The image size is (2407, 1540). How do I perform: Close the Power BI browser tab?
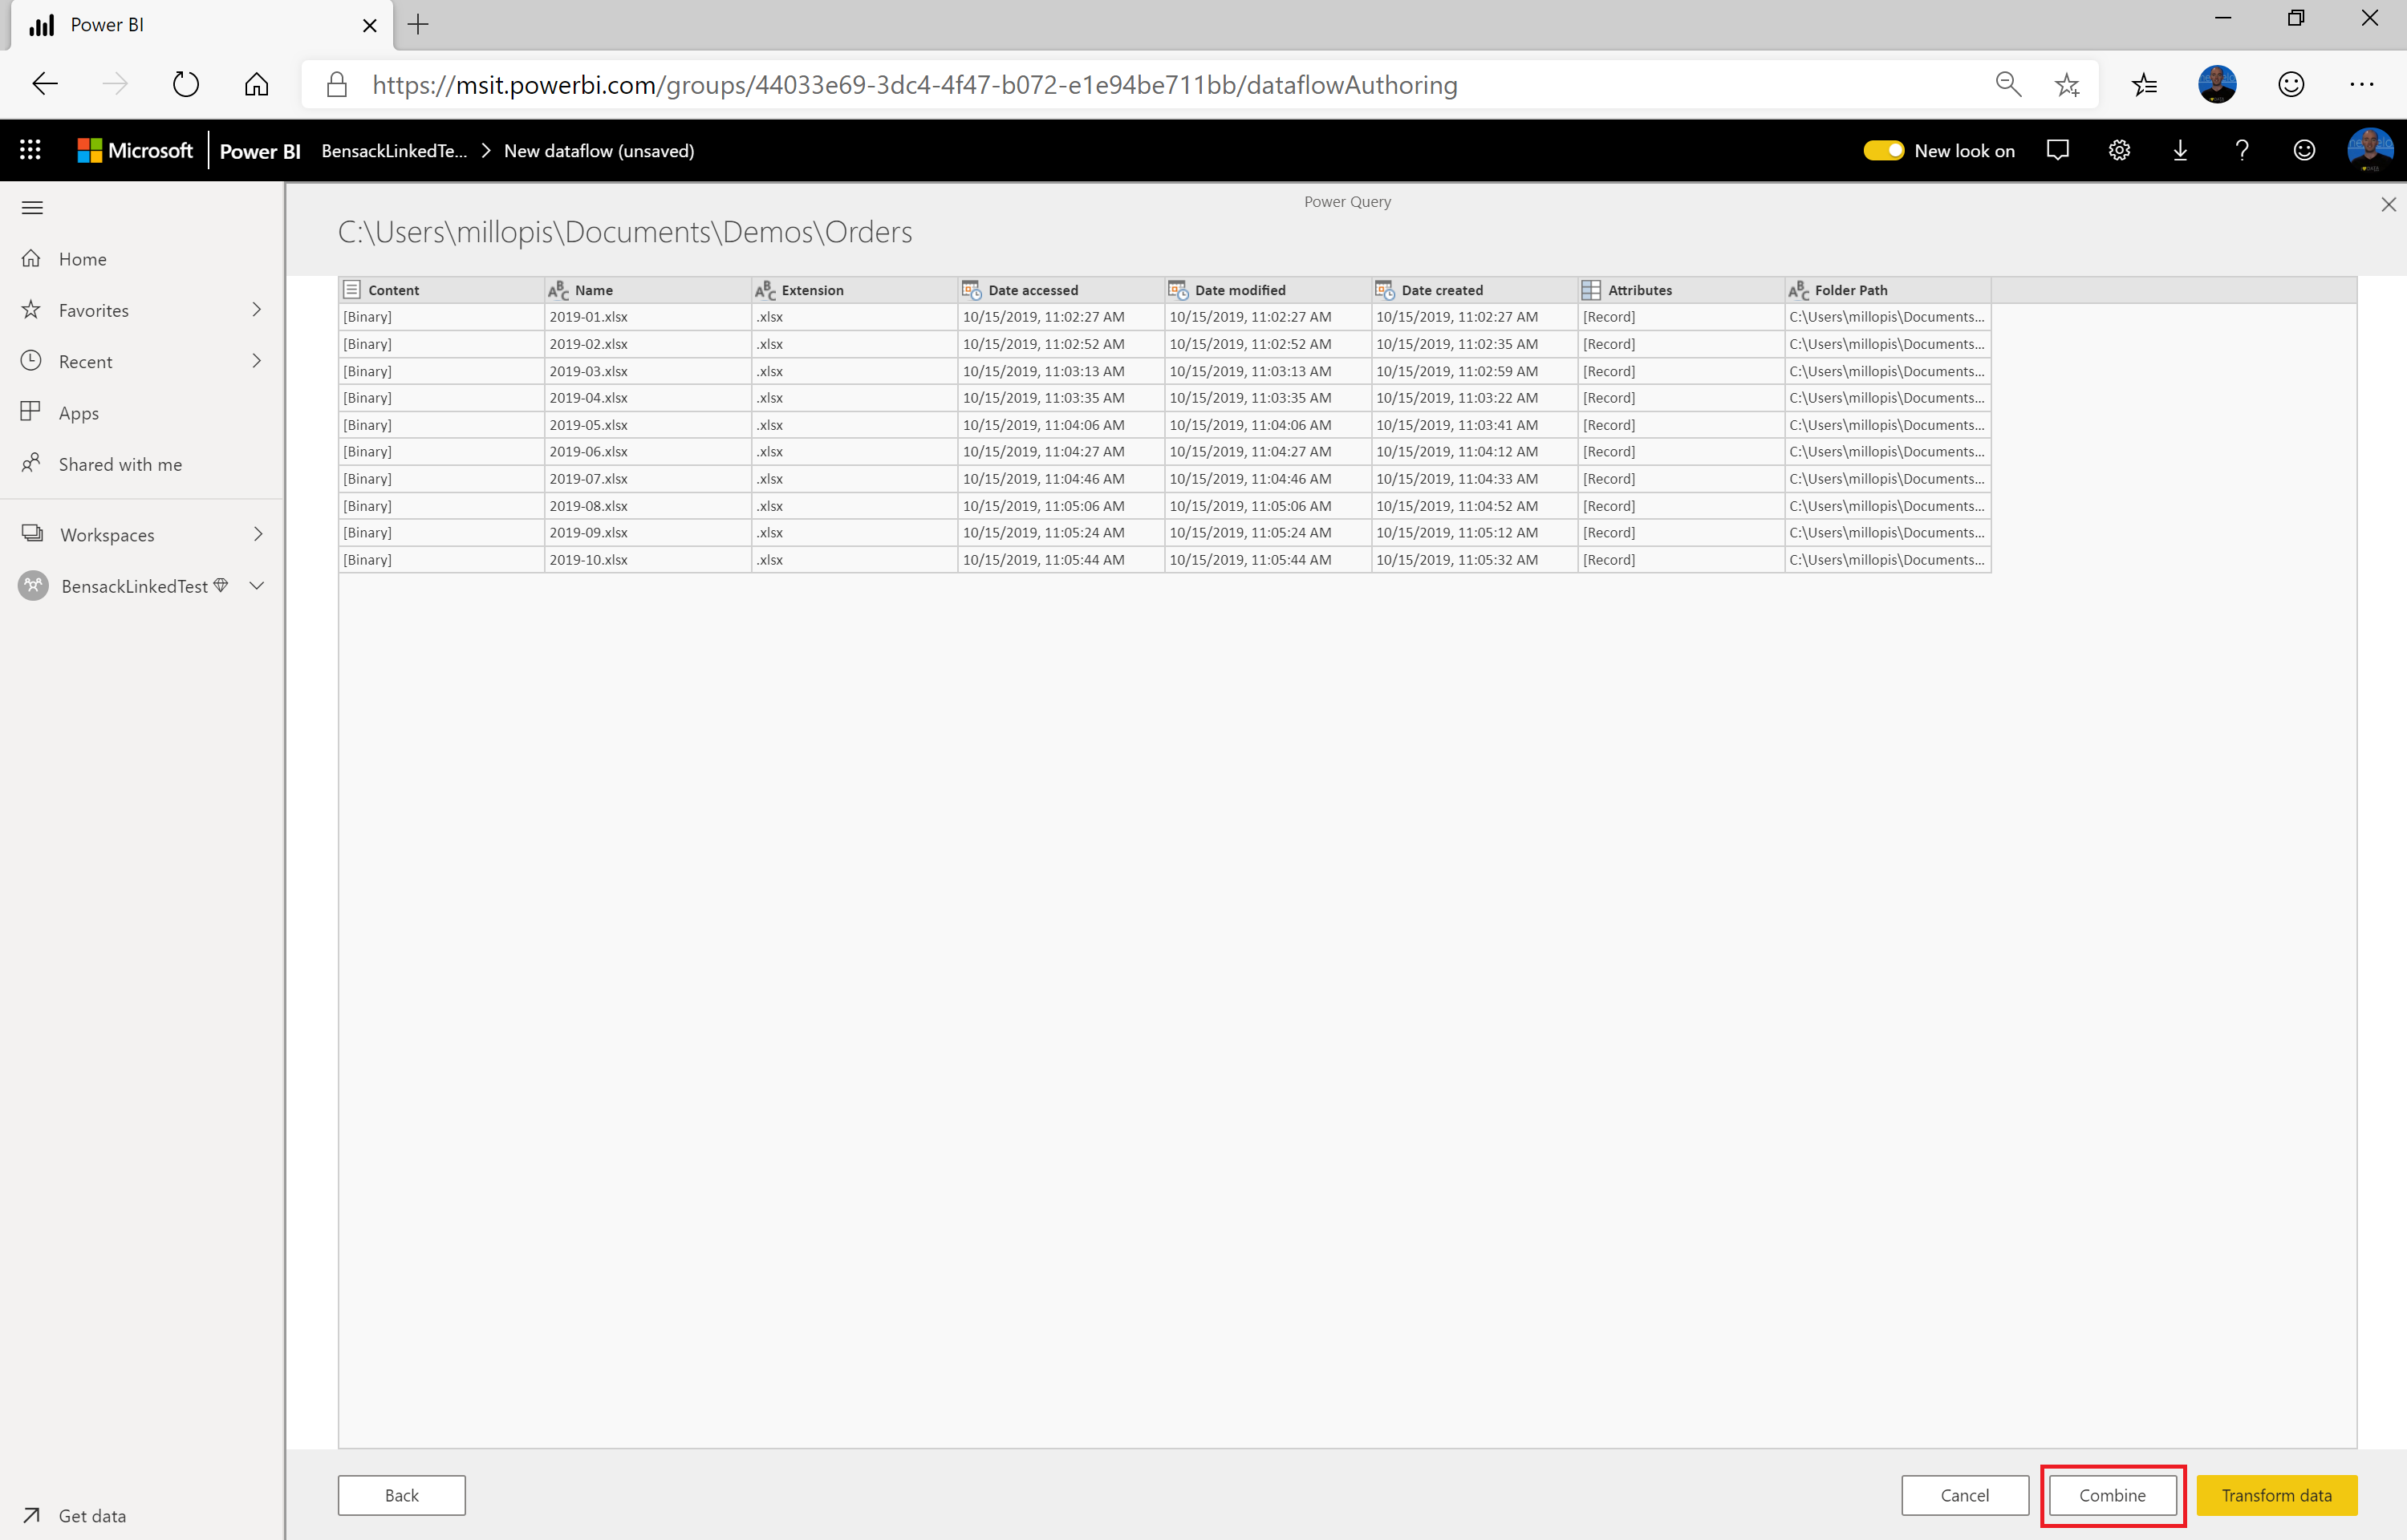[x=369, y=25]
